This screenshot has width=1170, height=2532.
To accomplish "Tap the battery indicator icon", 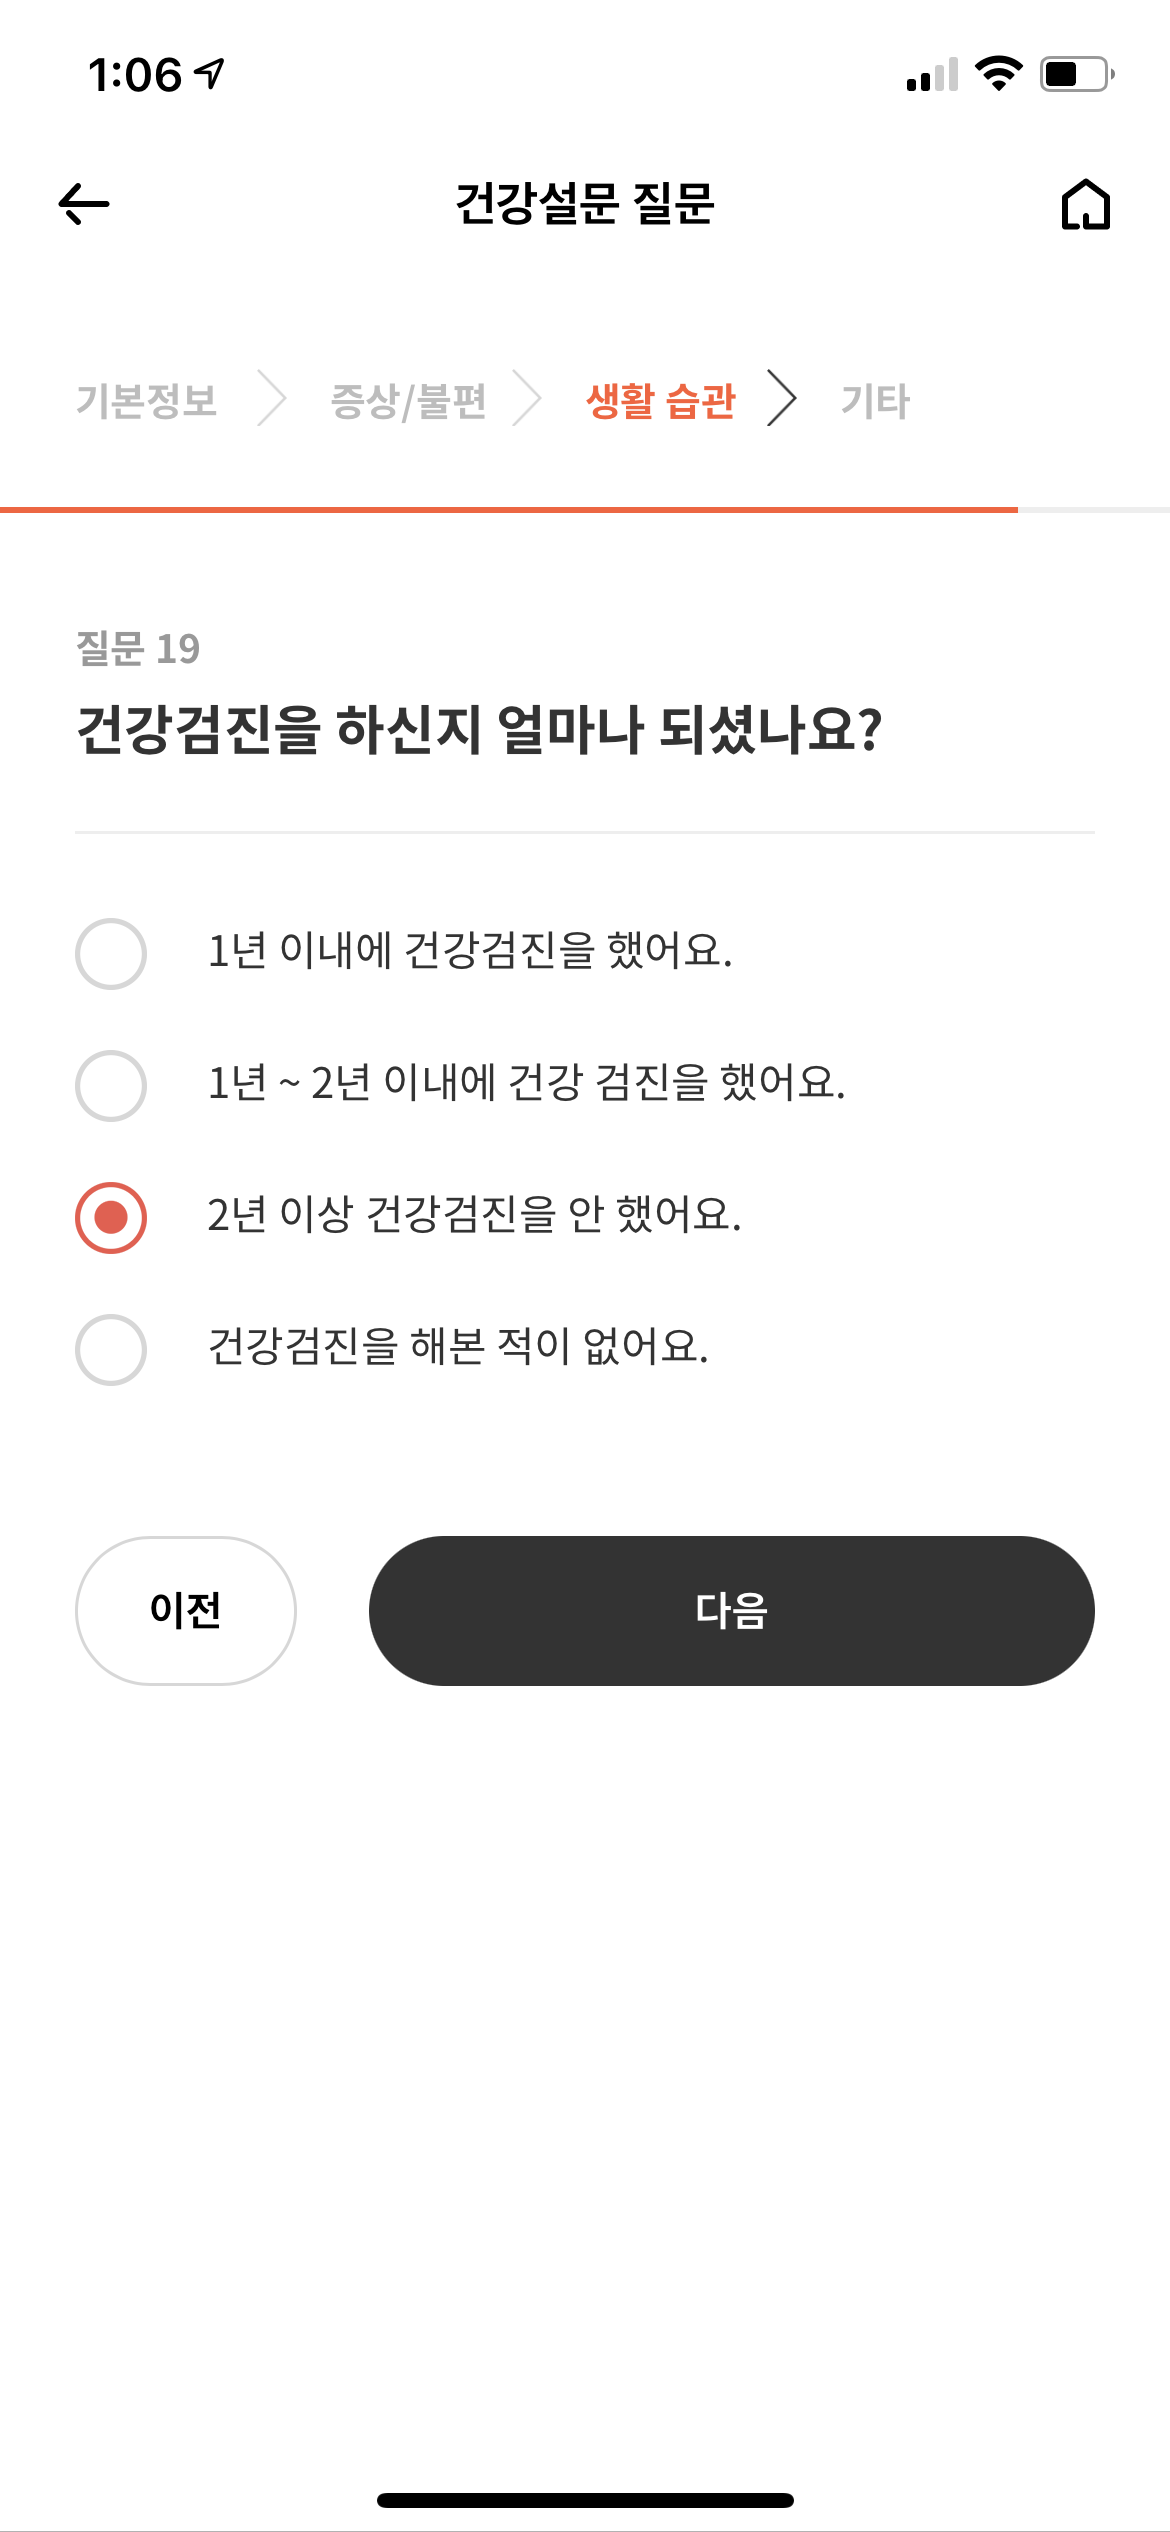I will click(1077, 74).
